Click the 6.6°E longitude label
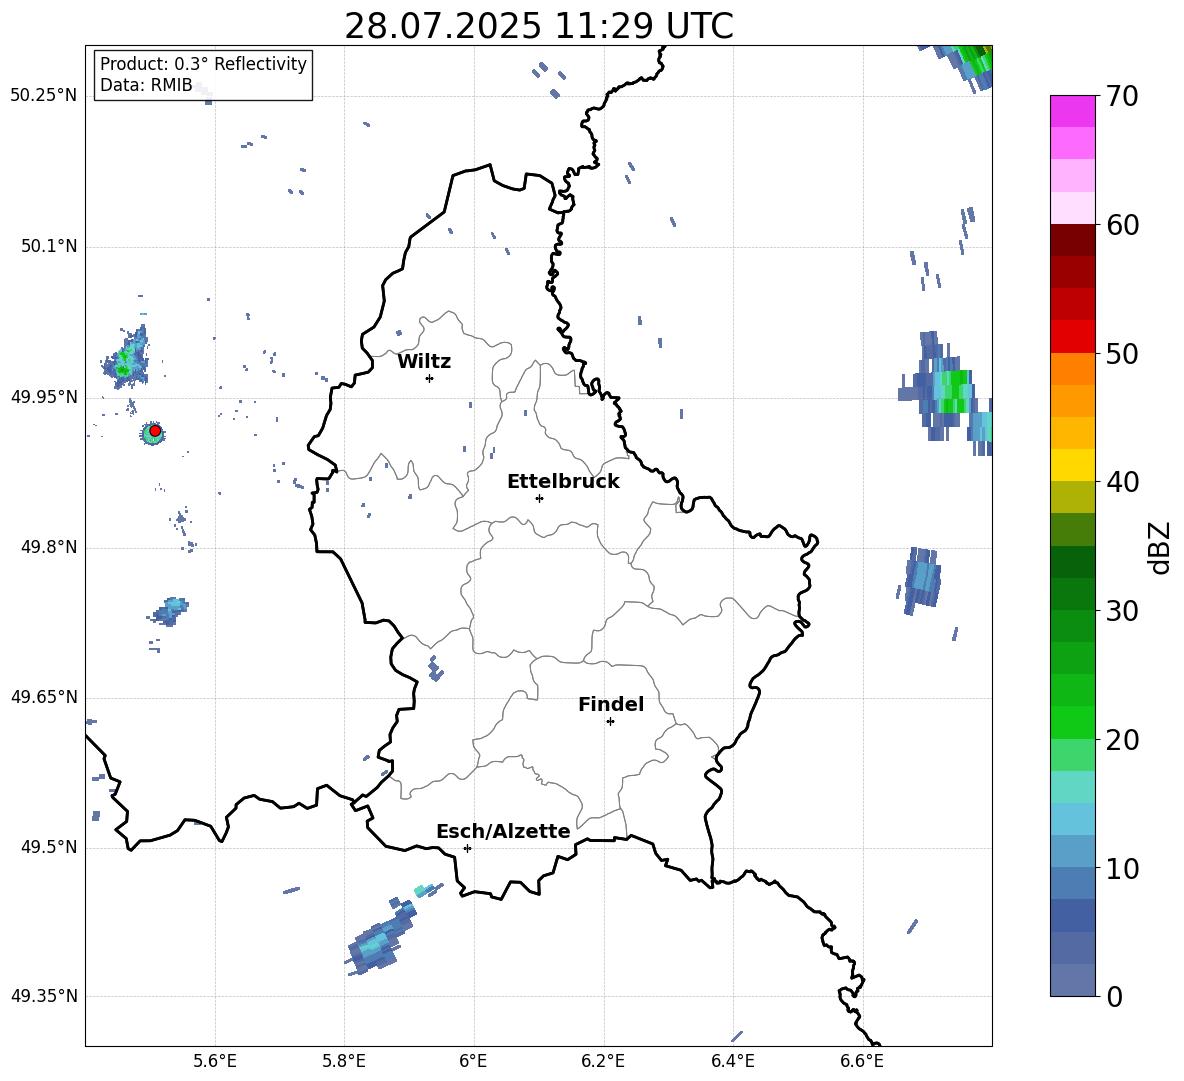 (x=862, y=1061)
